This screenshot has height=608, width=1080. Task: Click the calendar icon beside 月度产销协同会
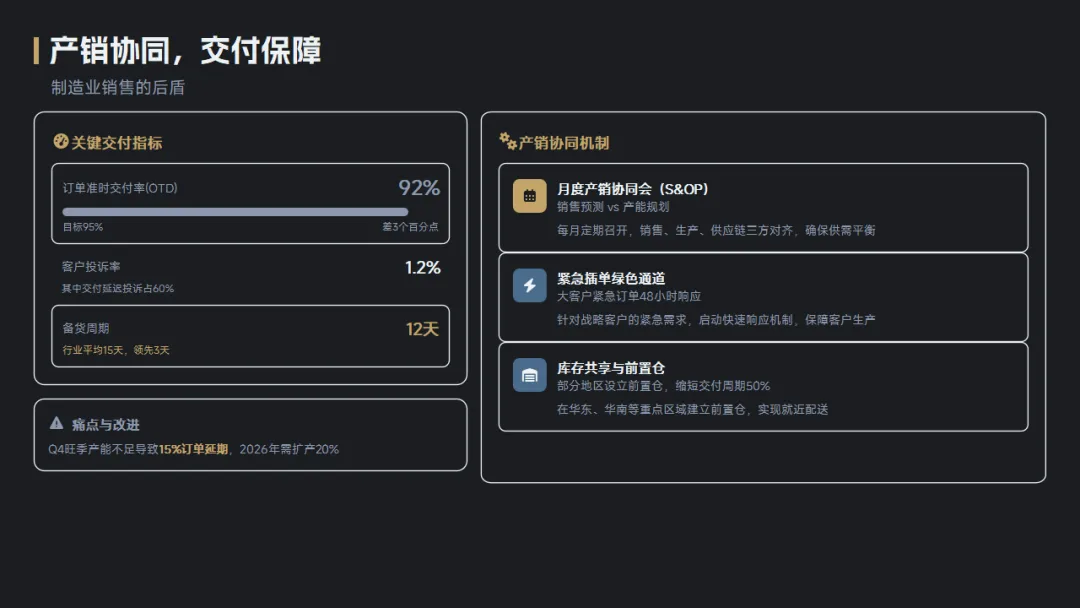coord(530,196)
